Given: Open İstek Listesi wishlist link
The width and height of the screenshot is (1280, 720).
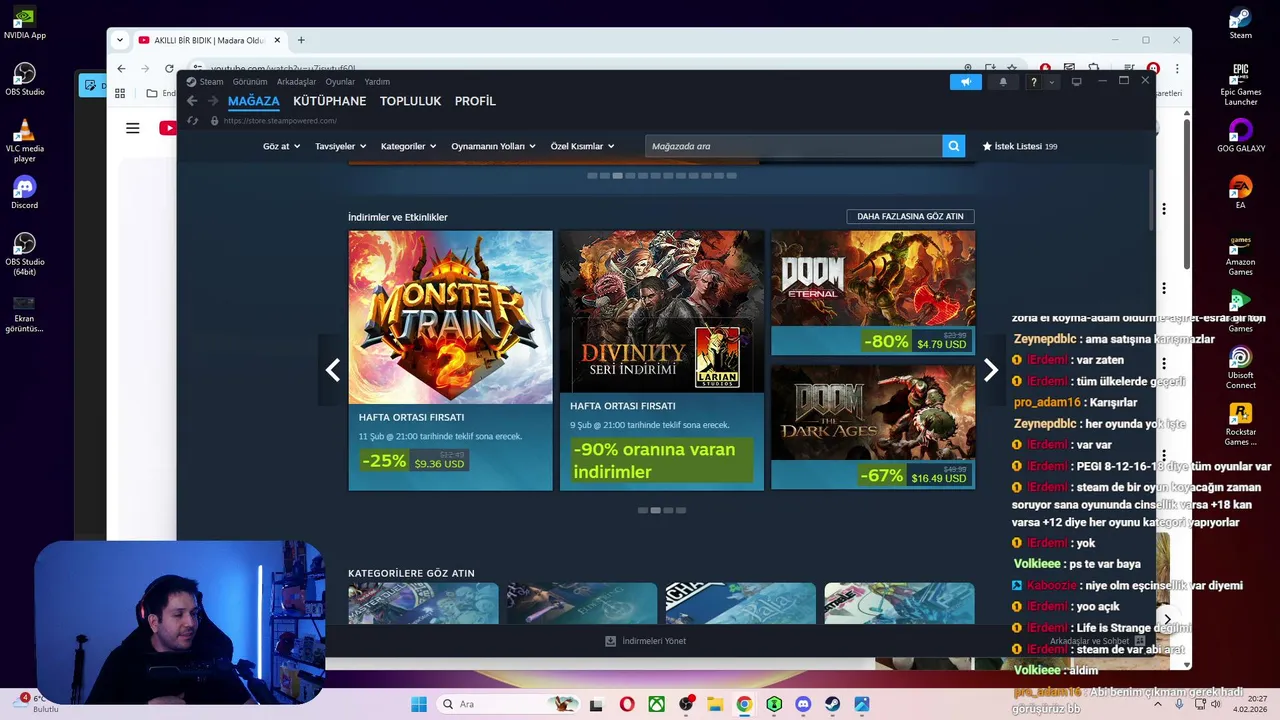Looking at the screenshot, I should [1020, 146].
